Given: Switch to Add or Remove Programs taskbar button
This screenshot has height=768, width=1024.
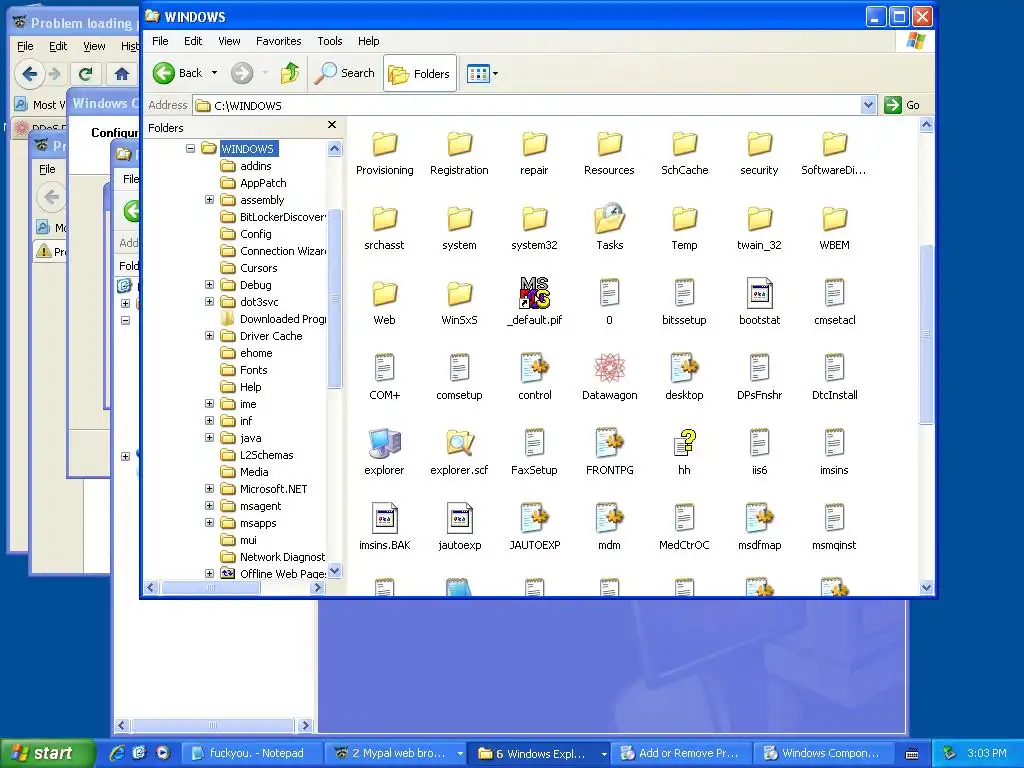Looking at the screenshot, I should tap(682, 753).
